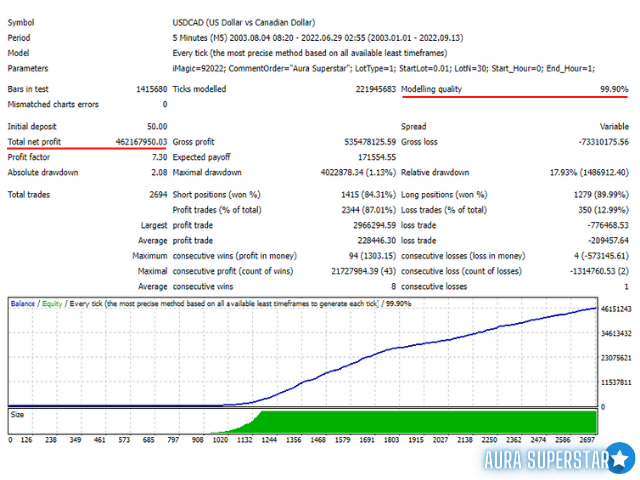
Task: Click the Absolute drawdown value 2.08
Action: (159, 172)
